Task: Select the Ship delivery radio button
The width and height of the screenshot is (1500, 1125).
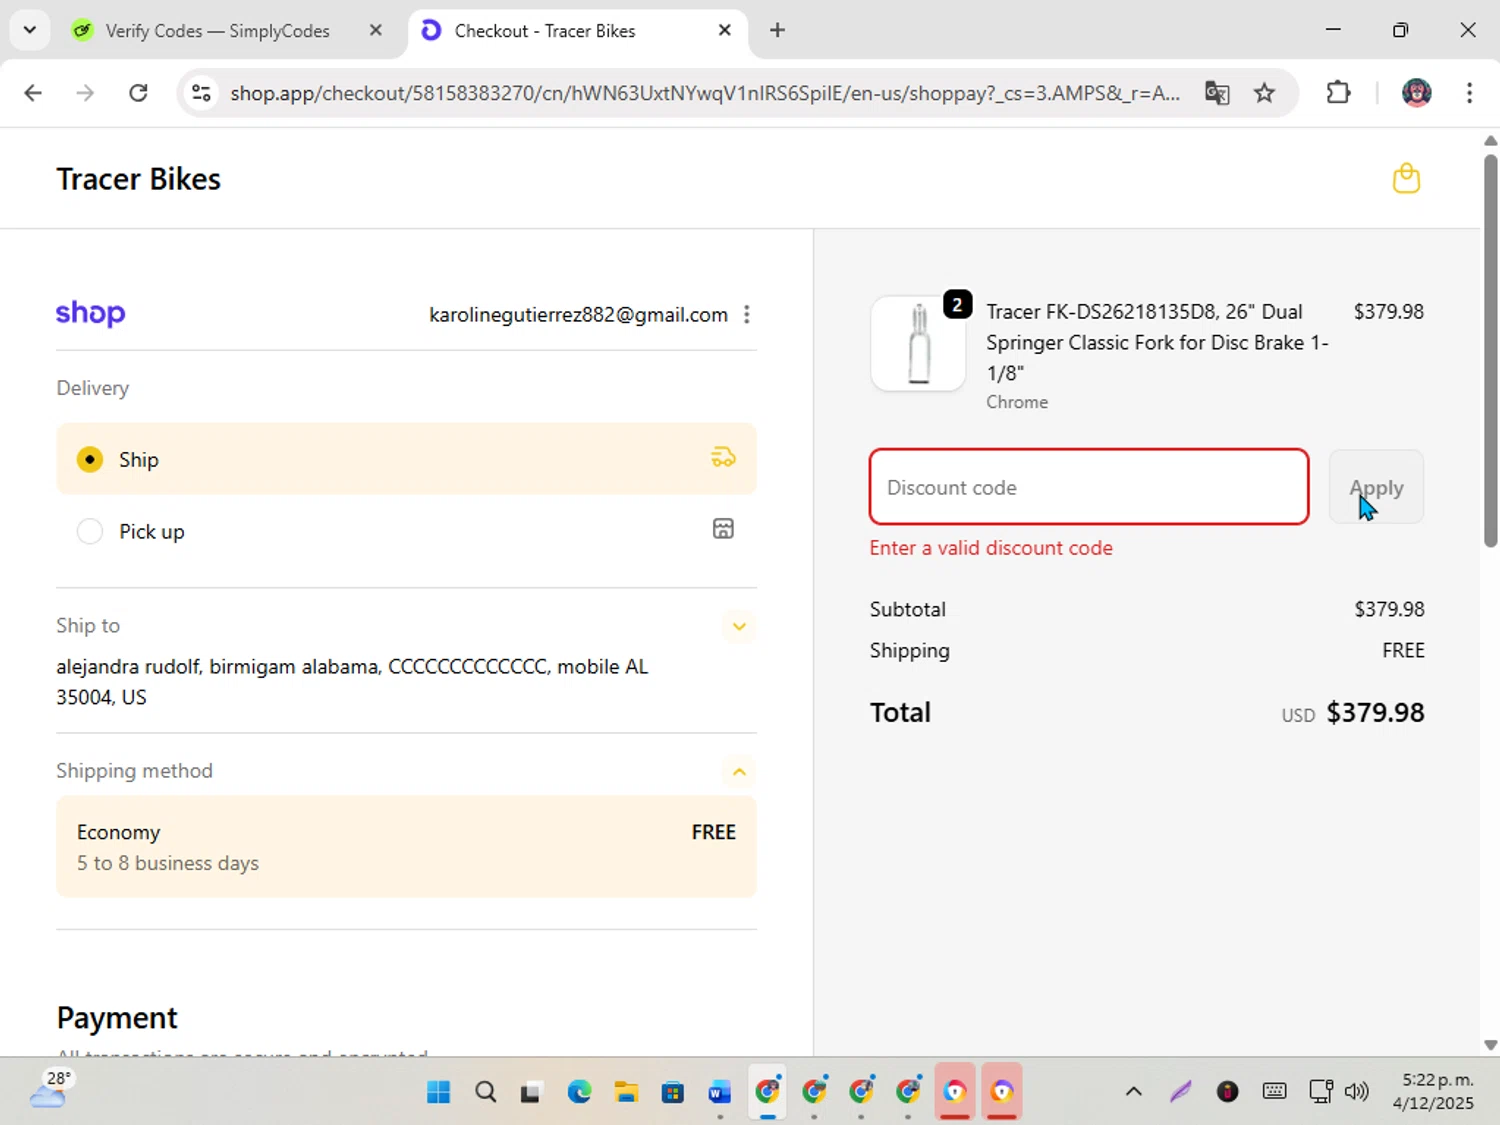Action: coord(90,459)
